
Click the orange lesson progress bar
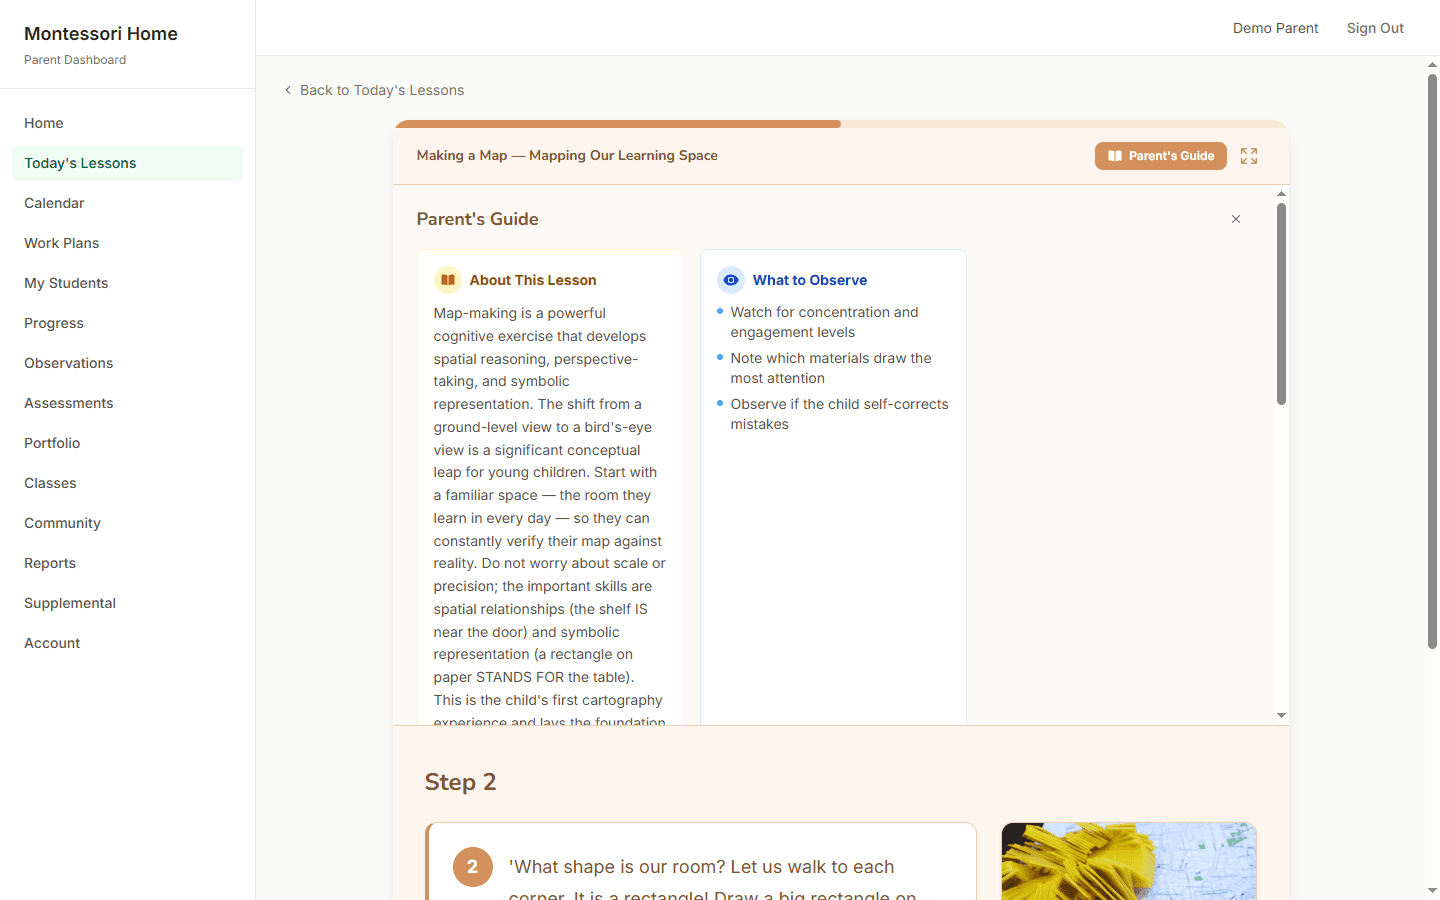pyautogui.click(x=617, y=123)
